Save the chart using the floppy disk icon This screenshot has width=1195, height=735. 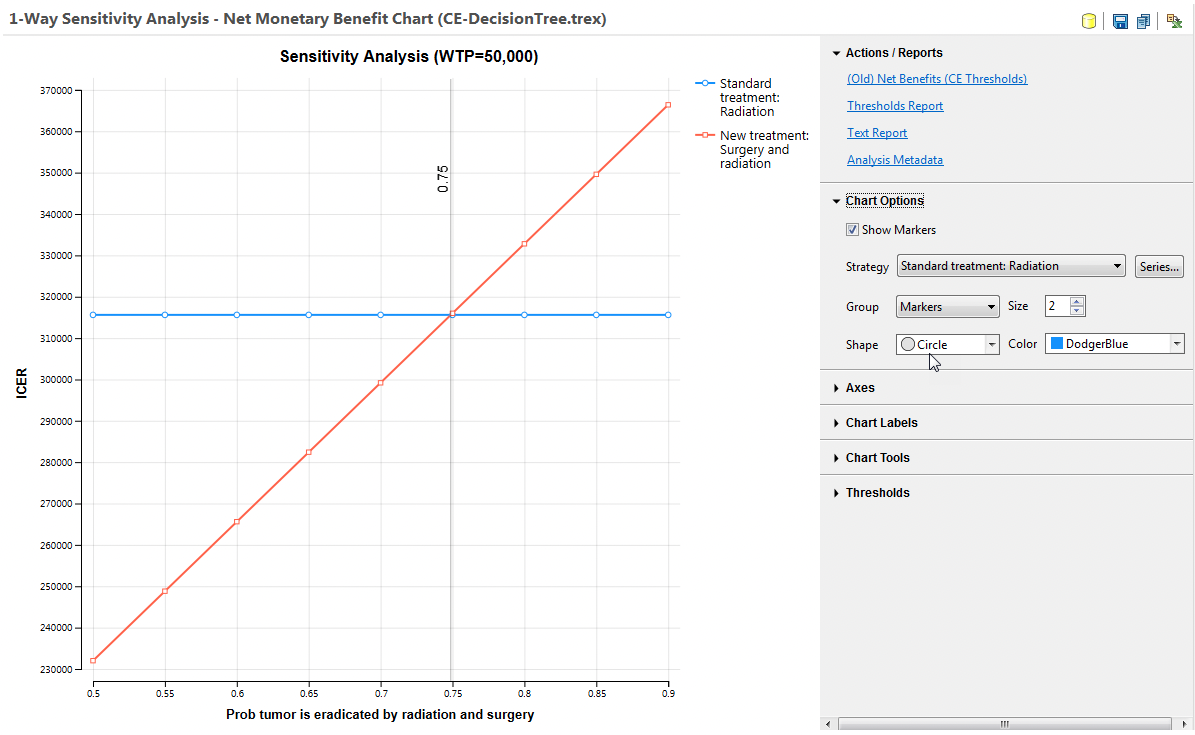pos(1120,20)
